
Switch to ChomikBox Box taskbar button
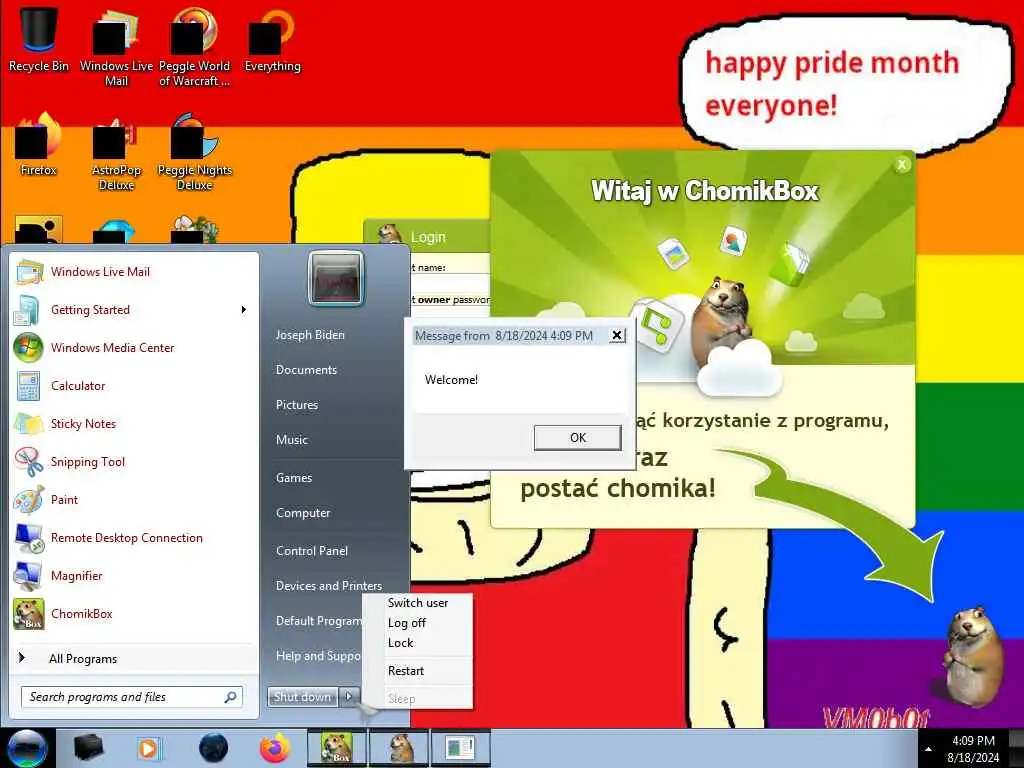pyautogui.click(x=336, y=748)
